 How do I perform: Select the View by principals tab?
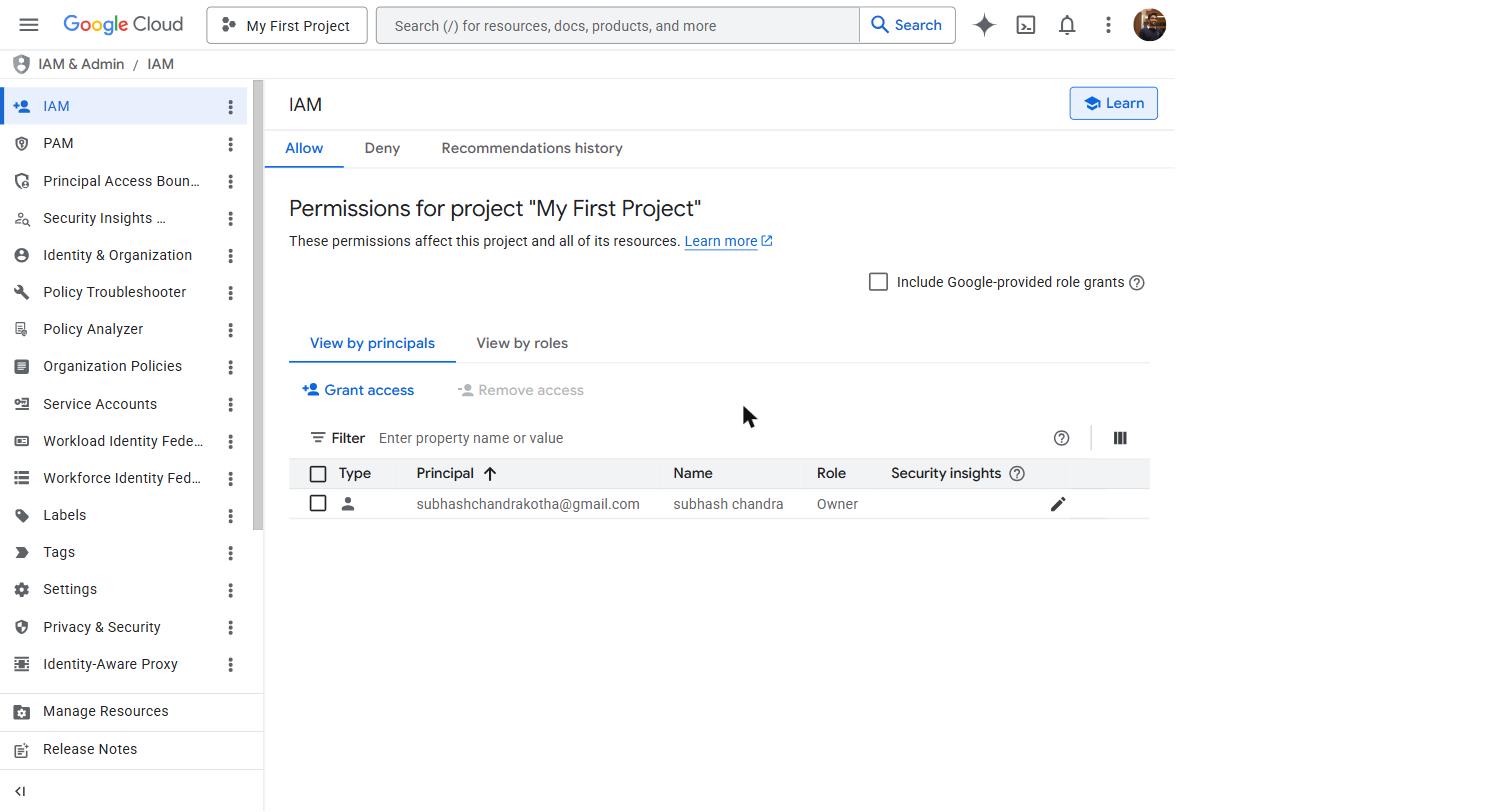point(372,343)
